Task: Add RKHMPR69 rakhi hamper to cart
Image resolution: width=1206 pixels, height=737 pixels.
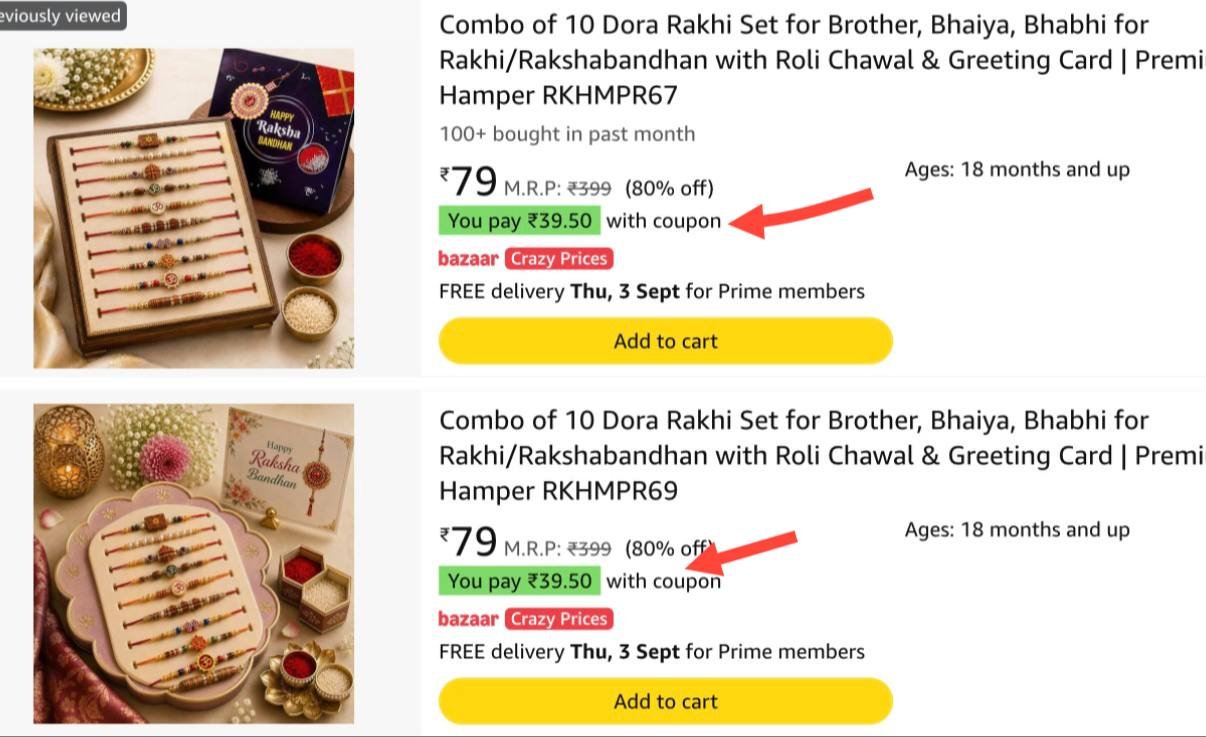Action: tap(665, 701)
